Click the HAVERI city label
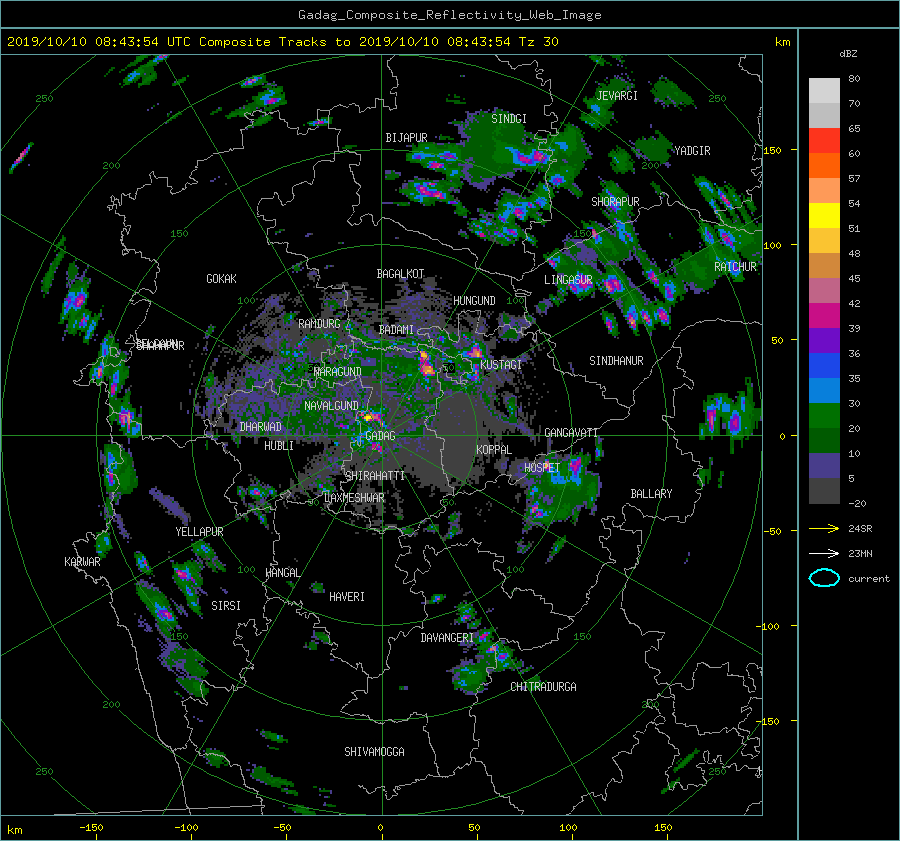 347,597
